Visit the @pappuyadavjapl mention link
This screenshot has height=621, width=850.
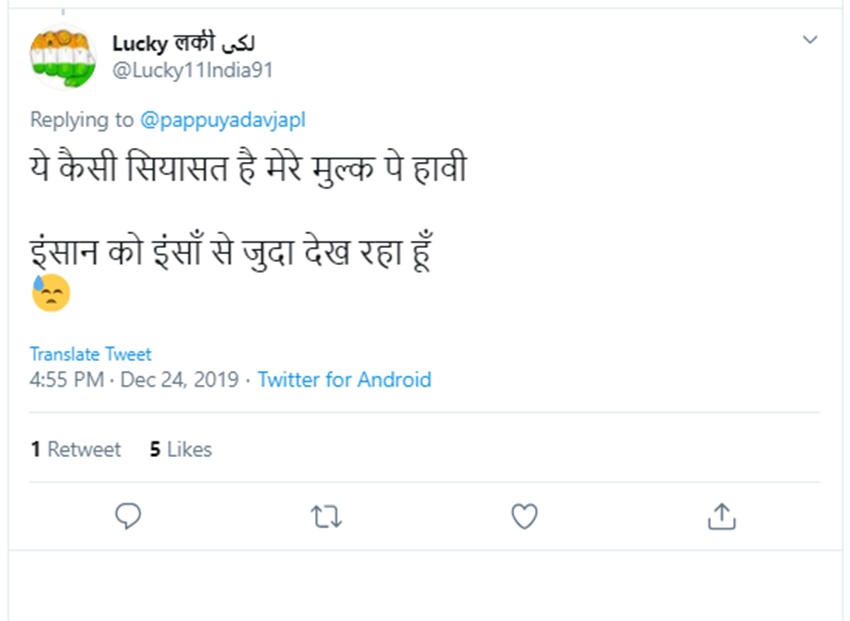tap(223, 120)
